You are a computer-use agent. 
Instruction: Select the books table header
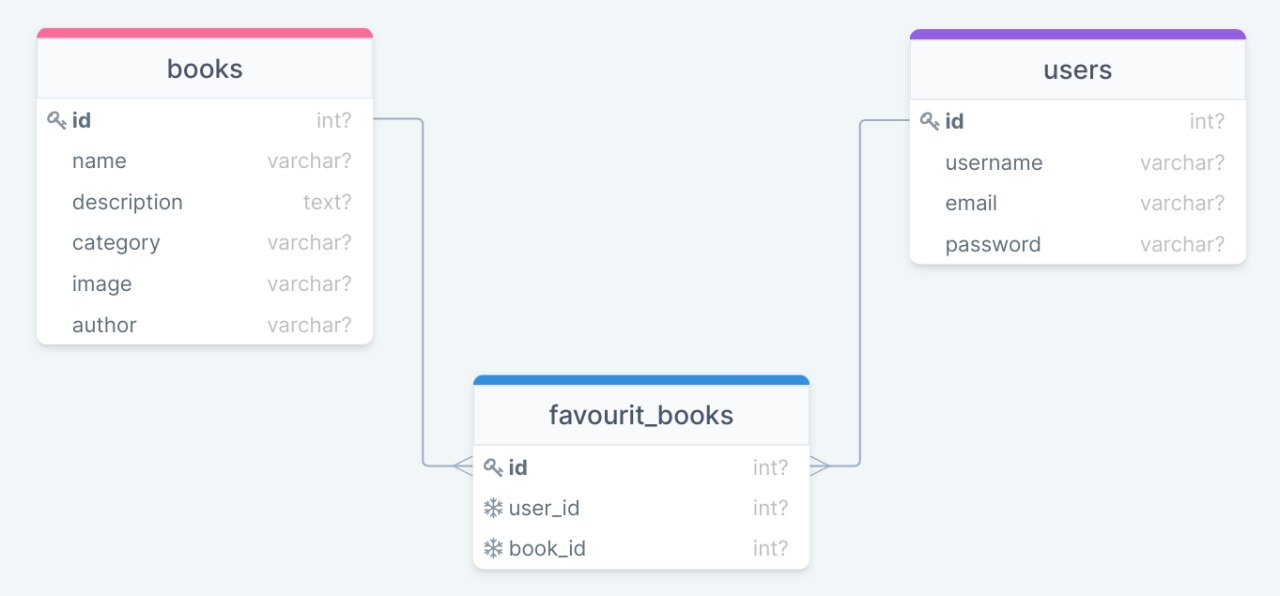click(x=205, y=69)
